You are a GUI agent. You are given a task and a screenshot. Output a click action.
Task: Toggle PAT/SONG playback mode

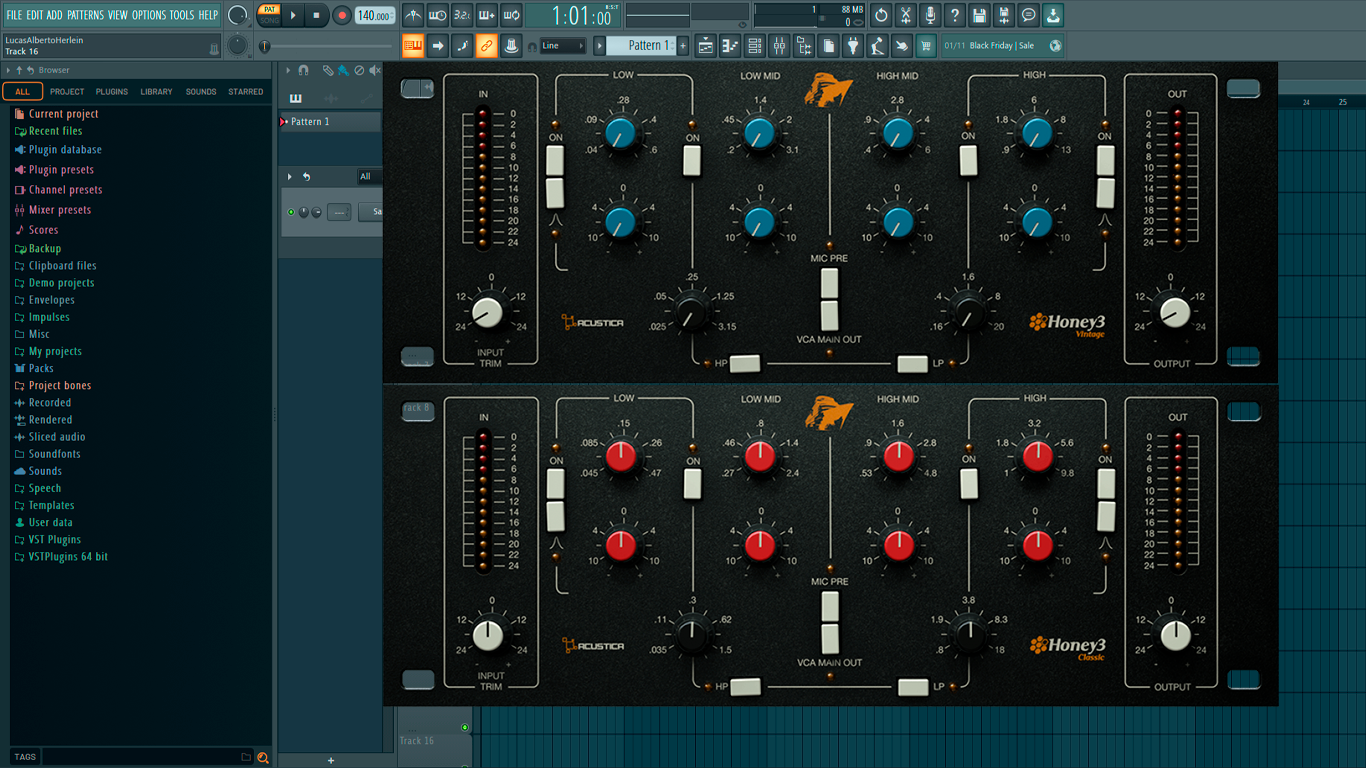click(270, 15)
